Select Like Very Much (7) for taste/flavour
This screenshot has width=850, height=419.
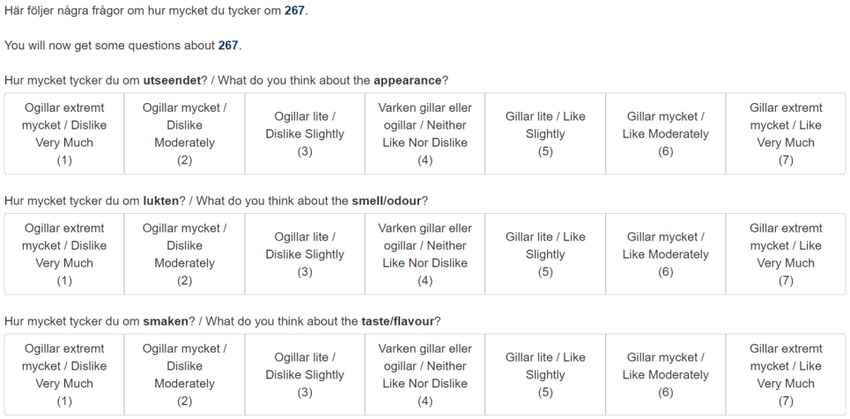[x=786, y=374]
